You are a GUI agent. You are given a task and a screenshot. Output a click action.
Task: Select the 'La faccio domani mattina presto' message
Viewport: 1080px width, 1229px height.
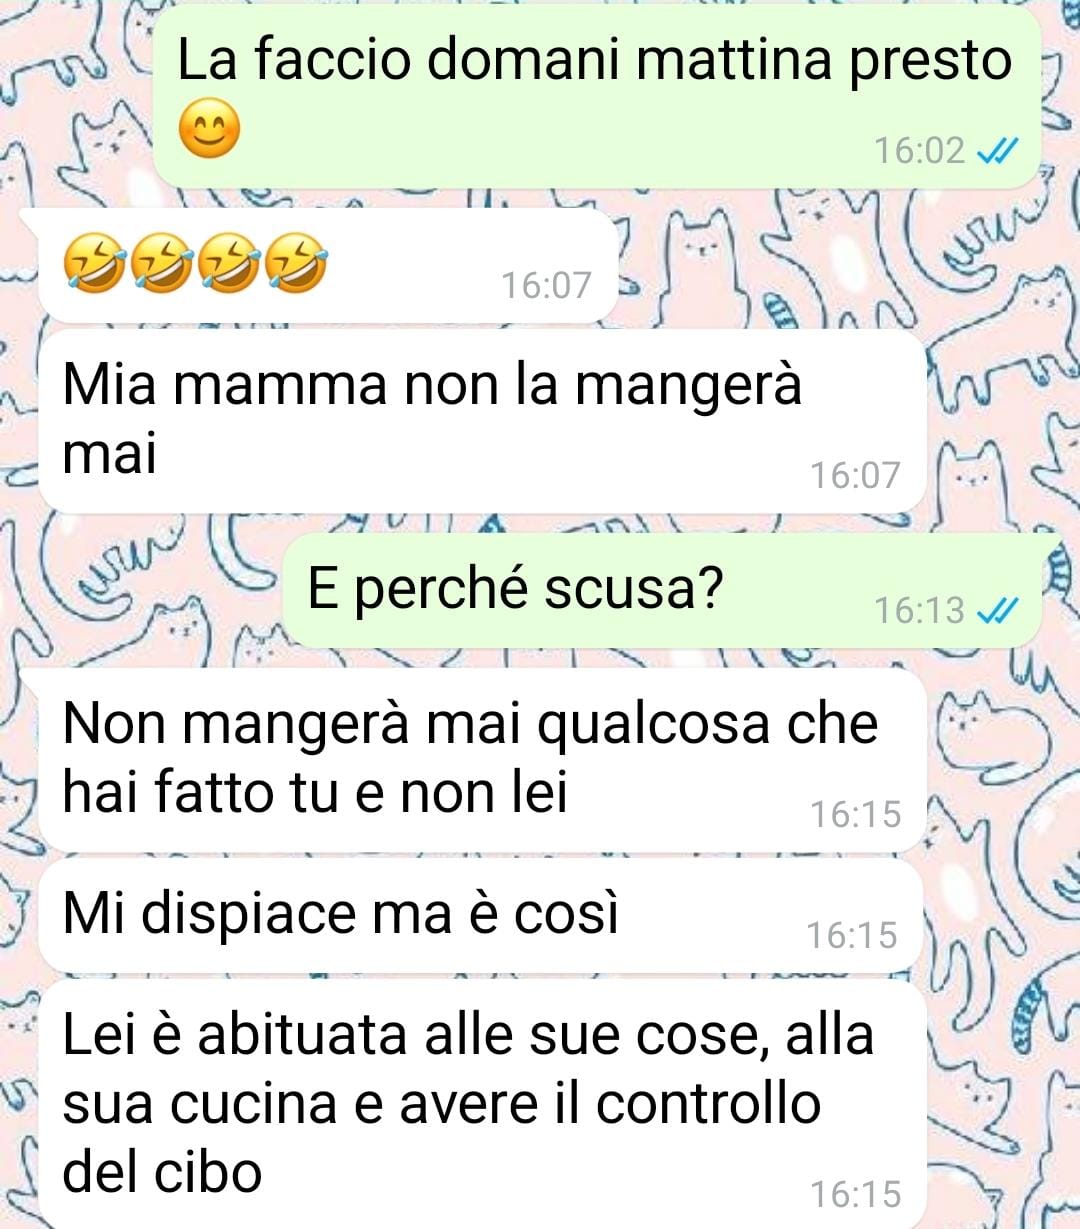(597, 96)
